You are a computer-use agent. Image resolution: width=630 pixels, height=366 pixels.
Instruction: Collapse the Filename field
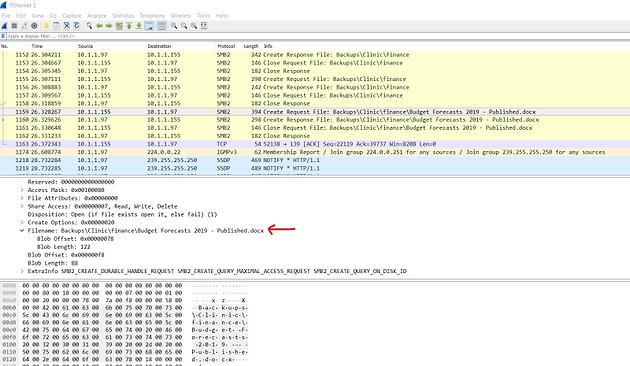(22, 231)
